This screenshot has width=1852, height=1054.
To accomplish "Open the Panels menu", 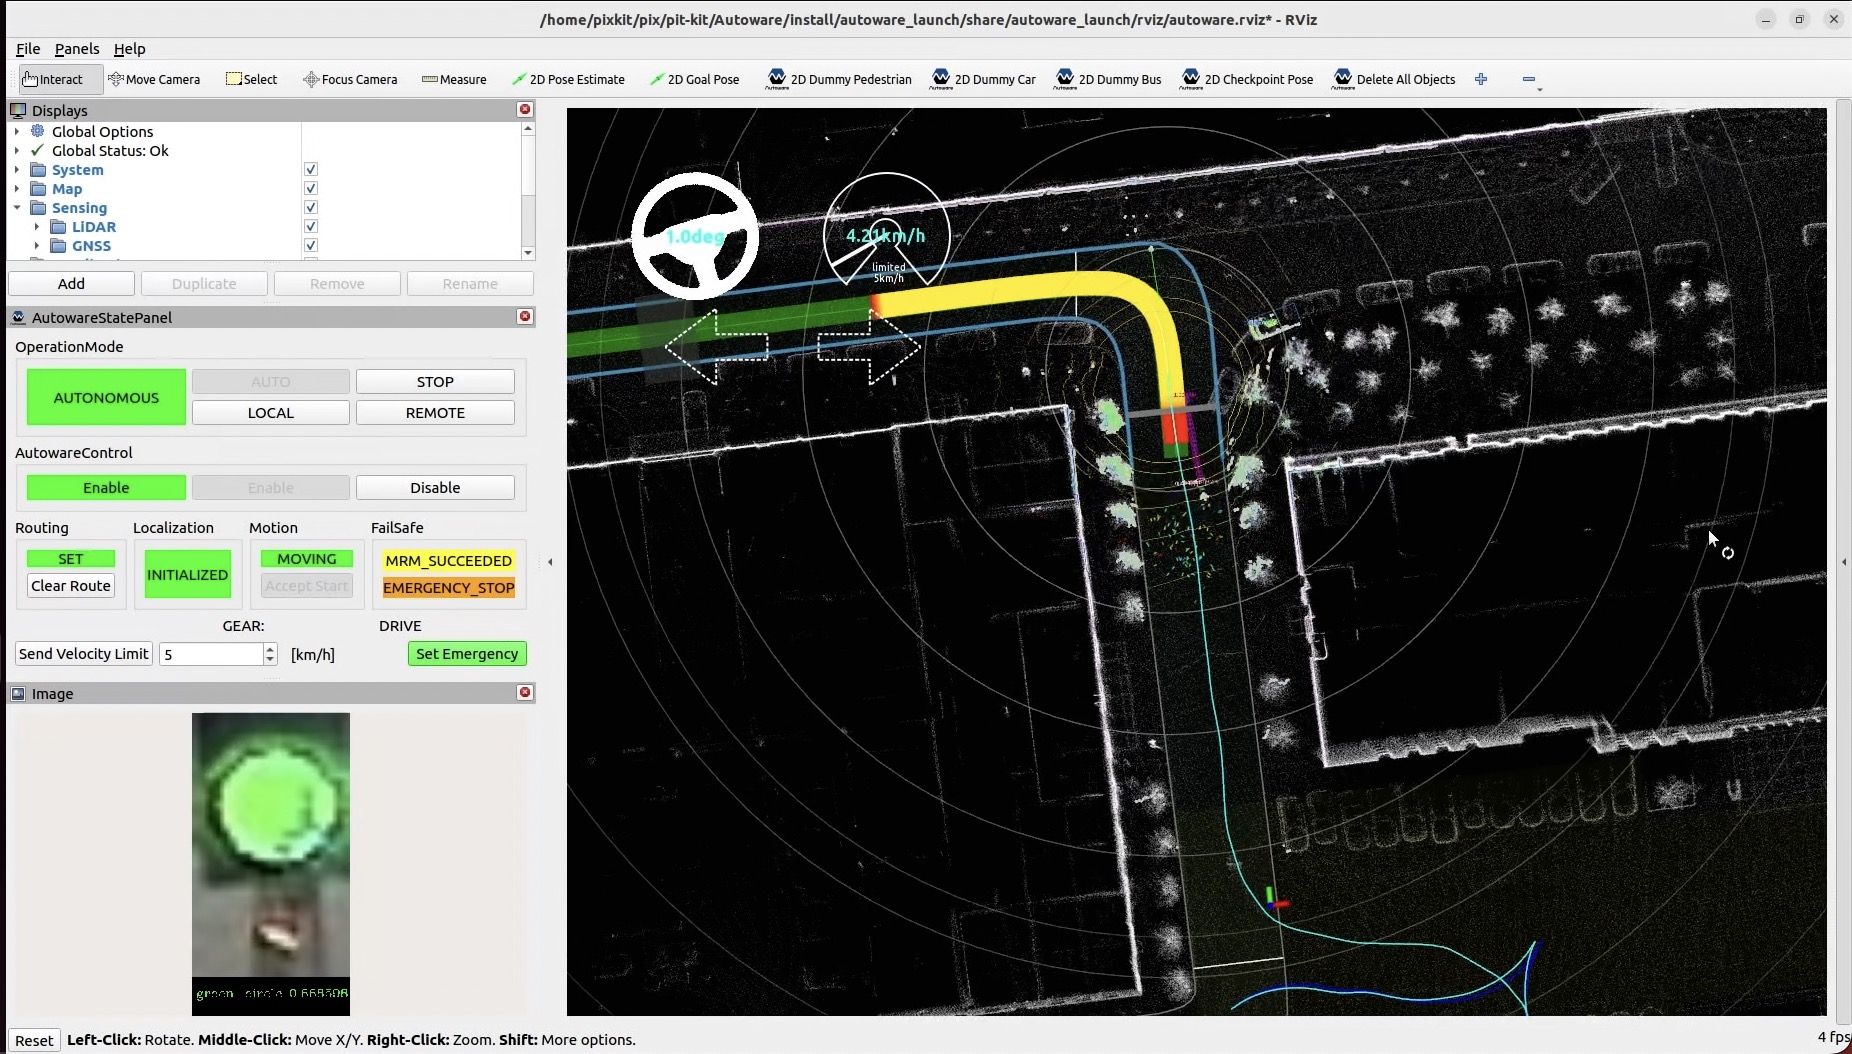I will pos(77,48).
